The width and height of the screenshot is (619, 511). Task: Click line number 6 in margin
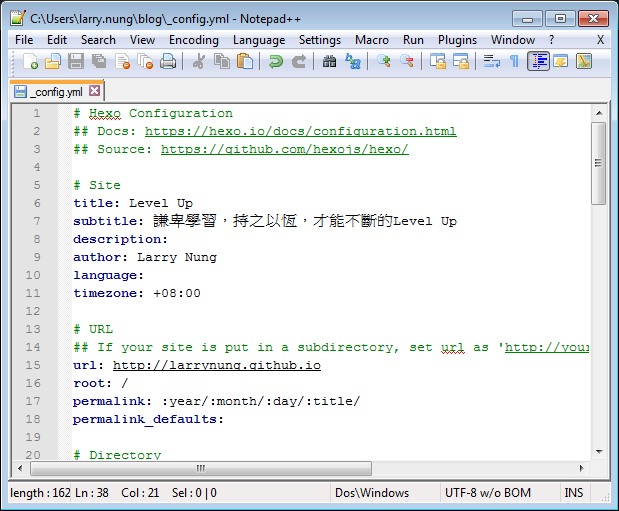[37, 203]
